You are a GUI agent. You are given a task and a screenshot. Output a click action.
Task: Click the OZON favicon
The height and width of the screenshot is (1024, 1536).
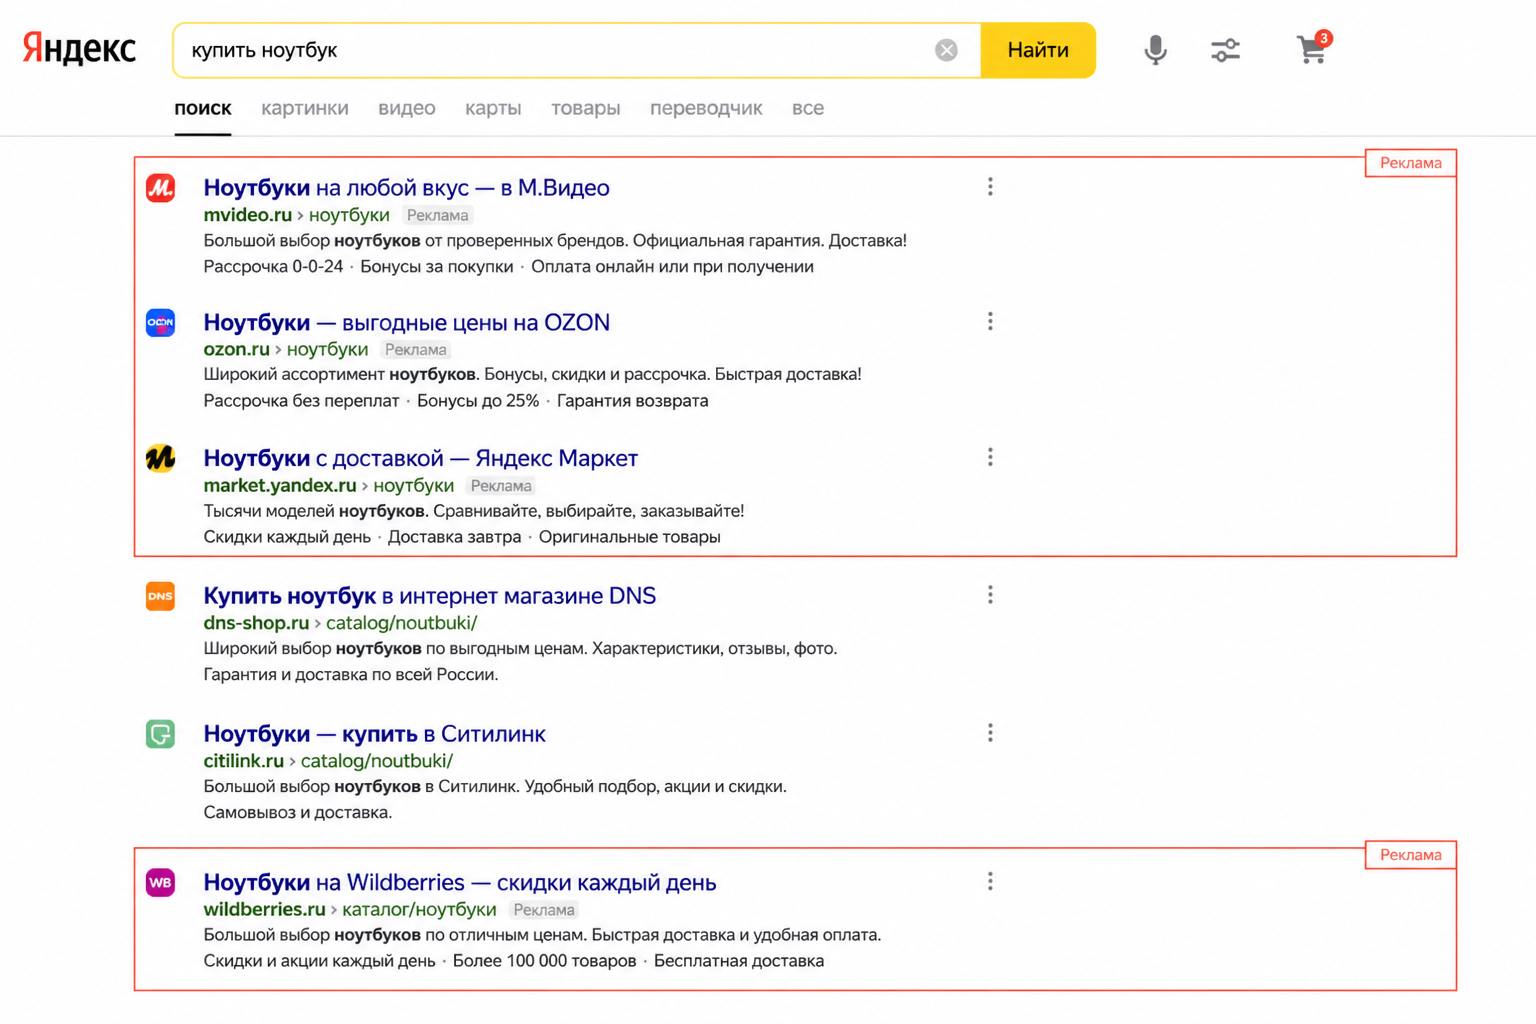point(160,322)
